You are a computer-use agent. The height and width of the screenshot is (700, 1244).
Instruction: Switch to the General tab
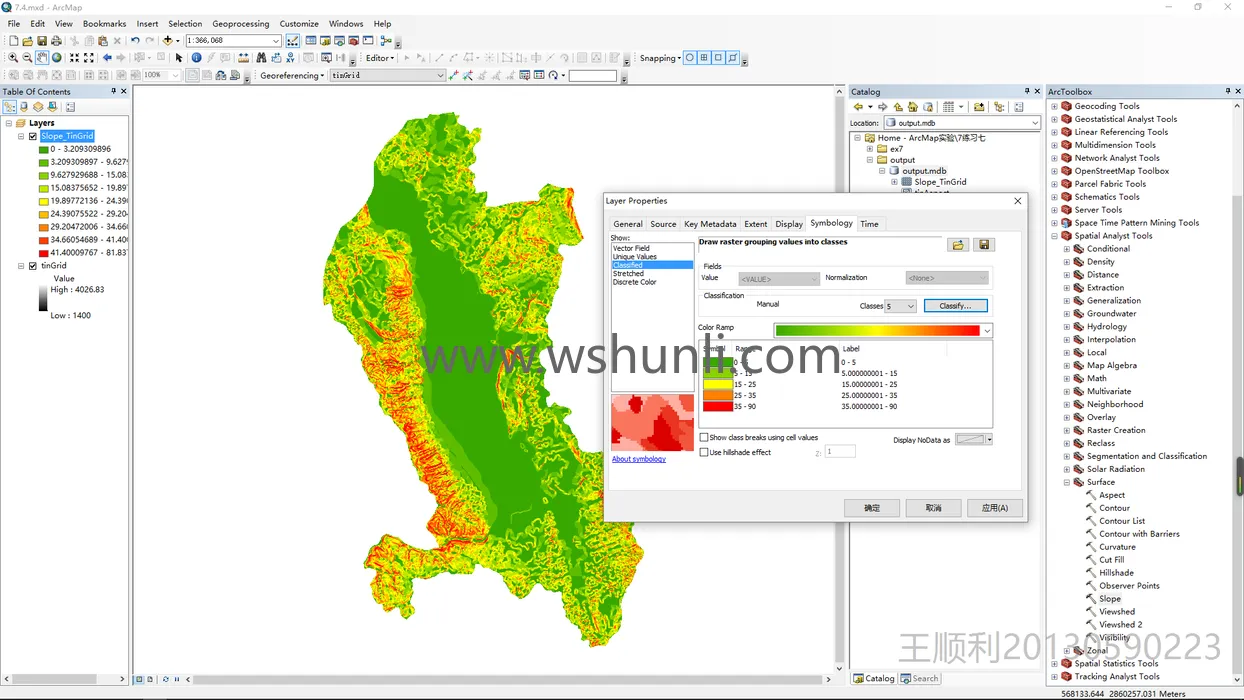[628, 224]
